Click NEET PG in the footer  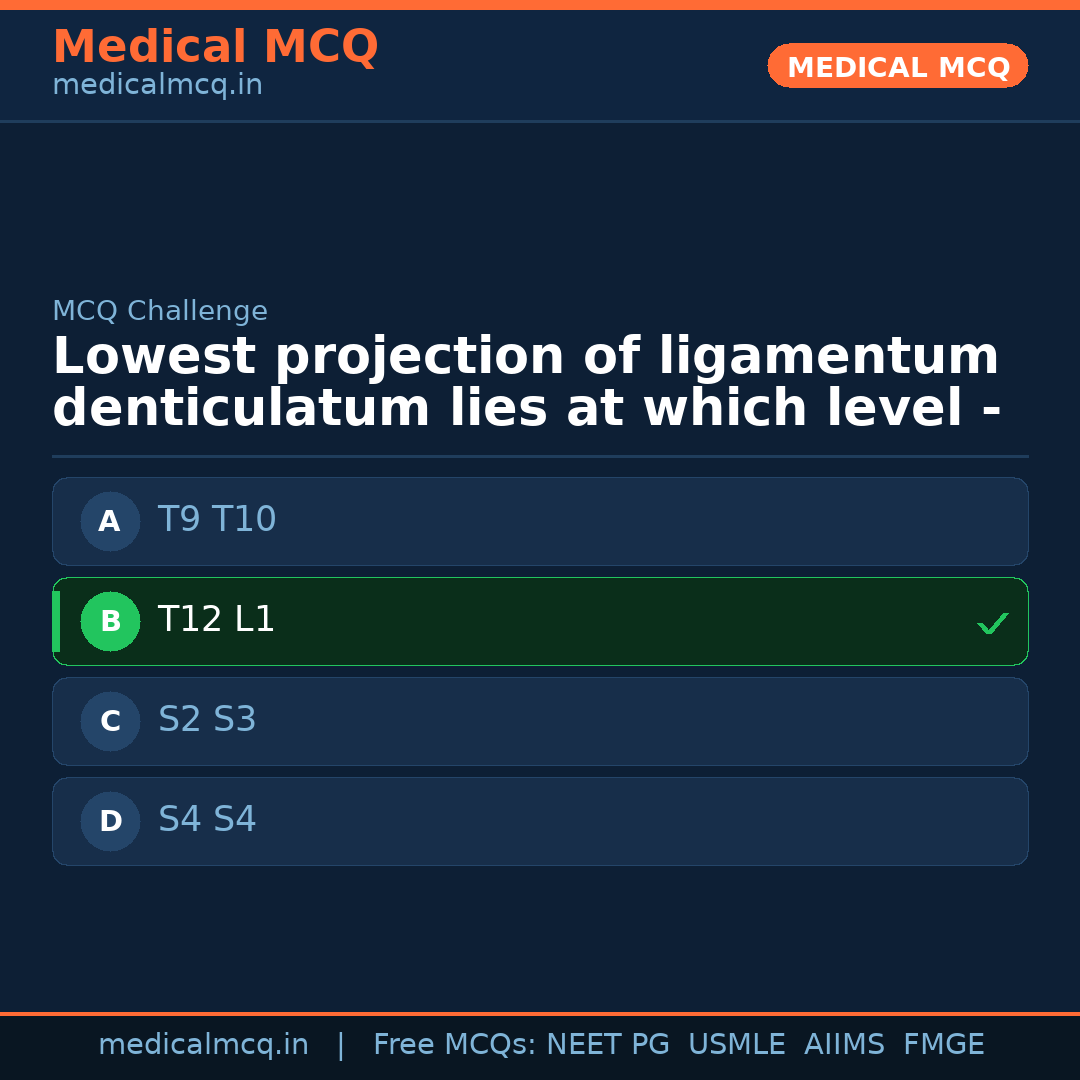(608, 1045)
